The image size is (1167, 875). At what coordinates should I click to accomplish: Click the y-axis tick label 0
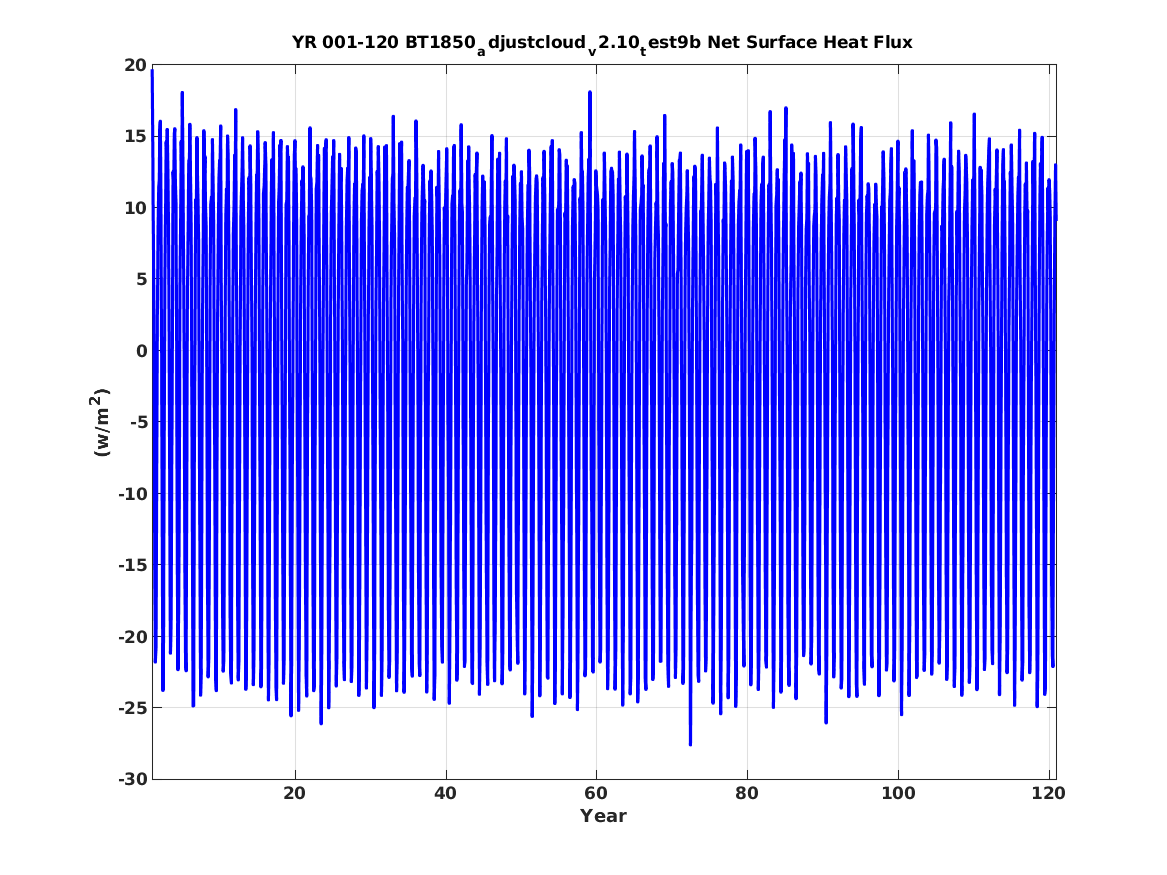[x=142, y=351]
